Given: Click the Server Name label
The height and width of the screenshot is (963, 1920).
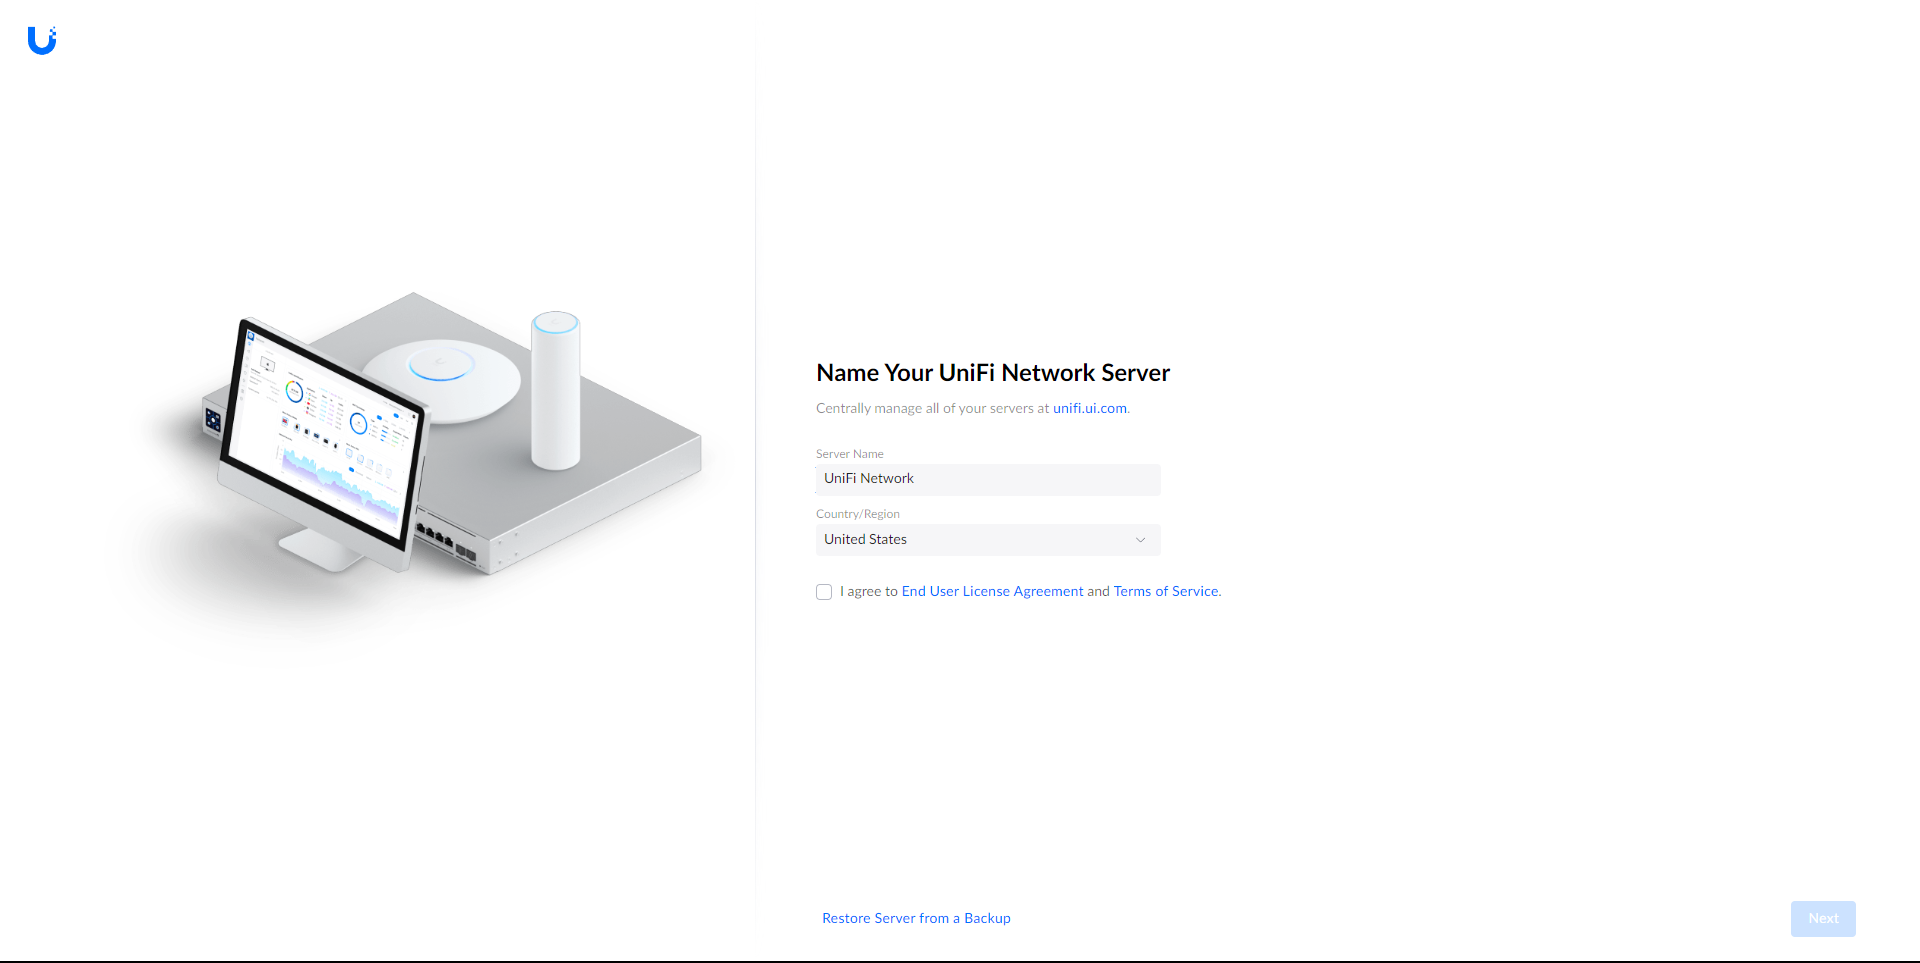Looking at the screenshot, I should coord(850,454).
